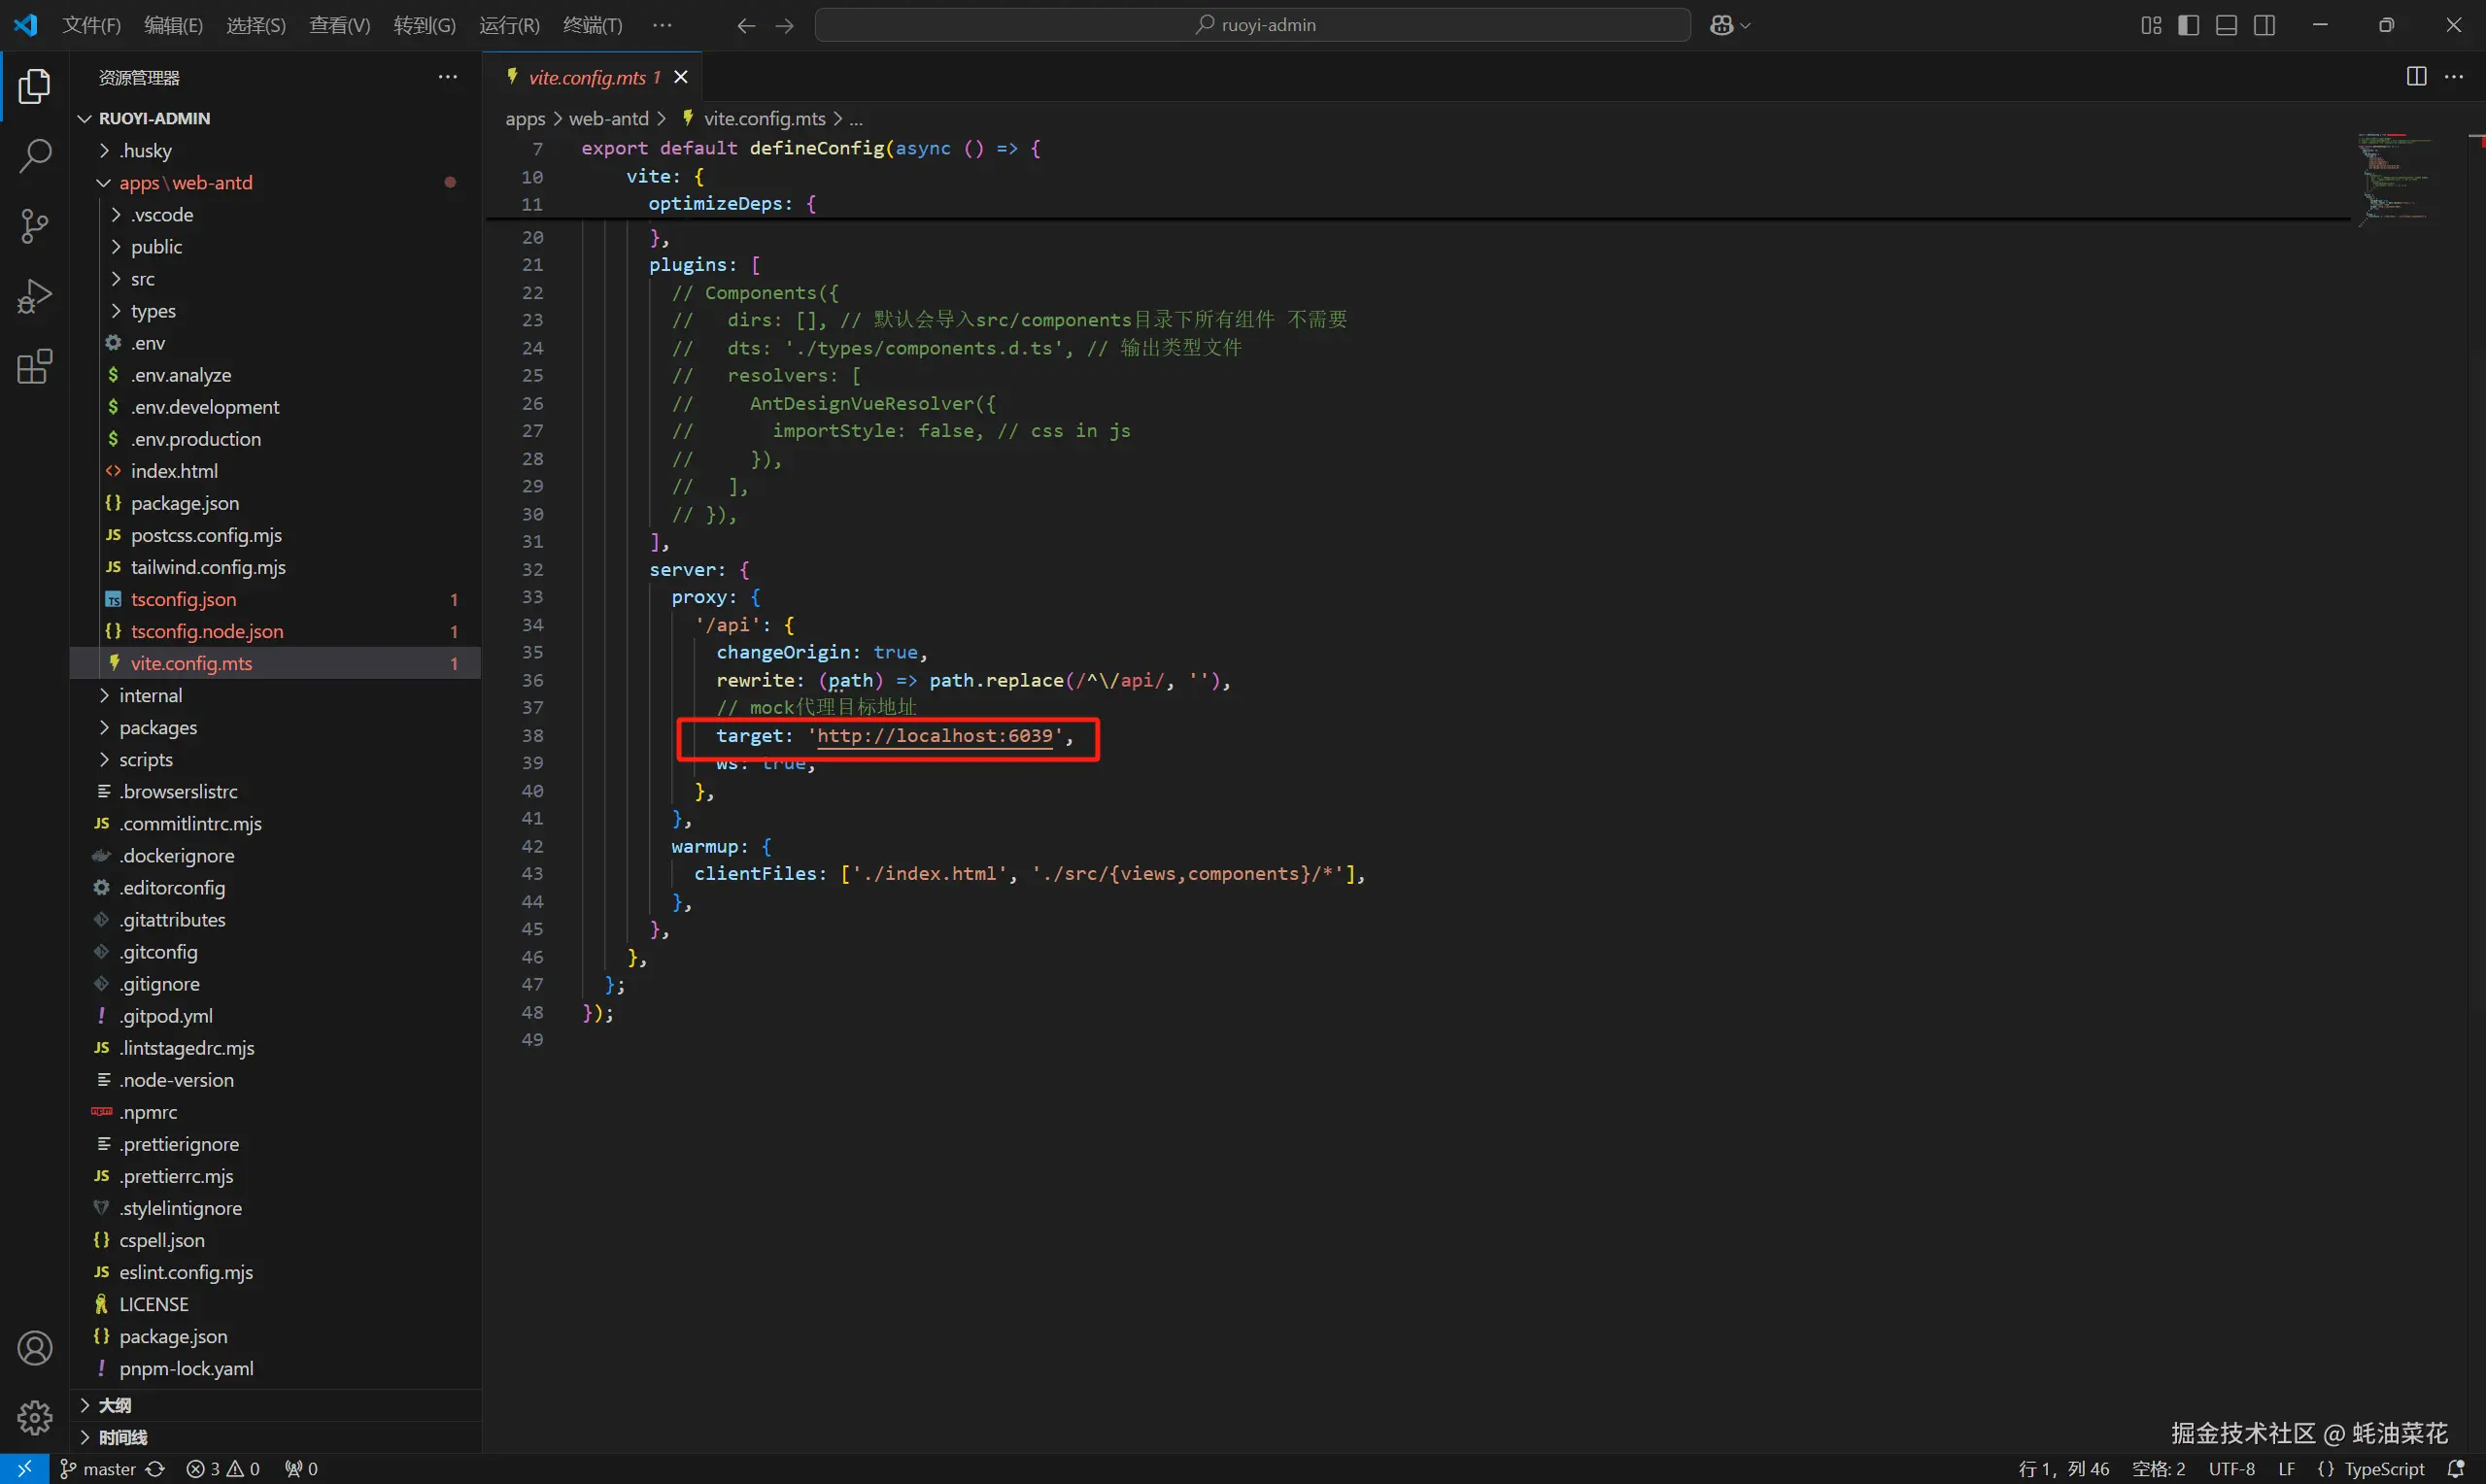Open index.html in explorer

coord(275,471)
